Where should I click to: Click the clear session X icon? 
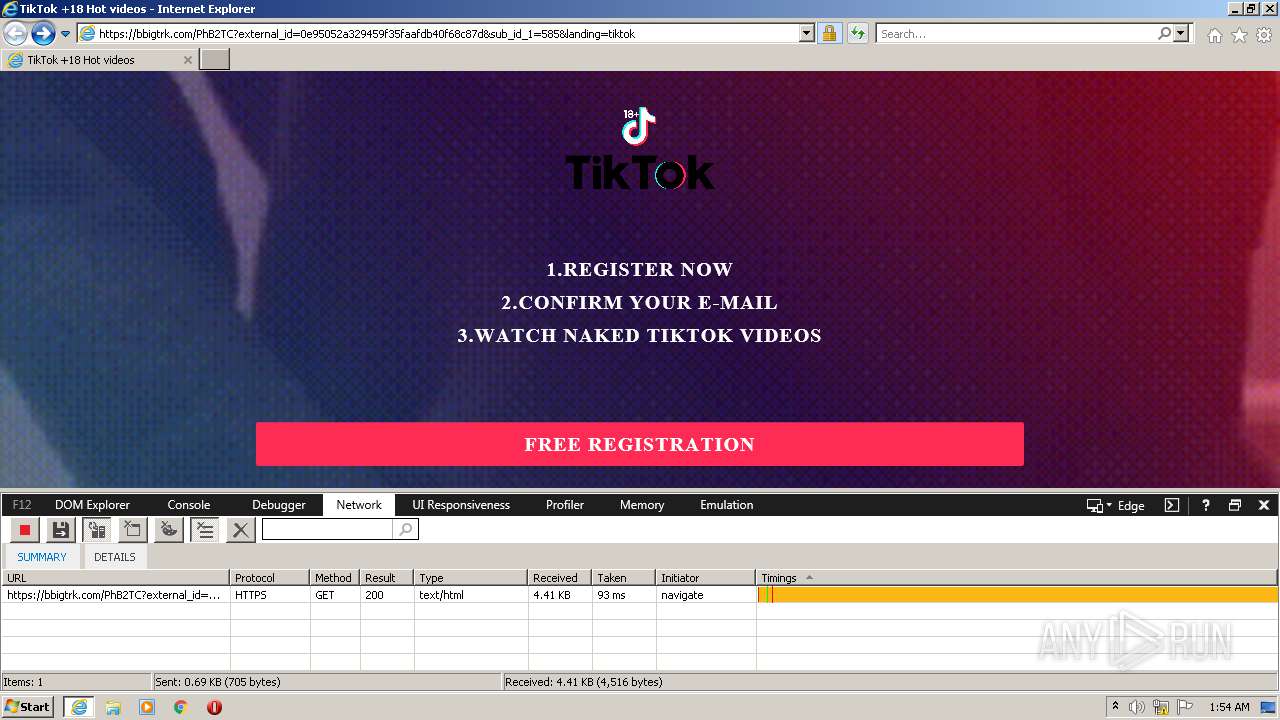240,530
